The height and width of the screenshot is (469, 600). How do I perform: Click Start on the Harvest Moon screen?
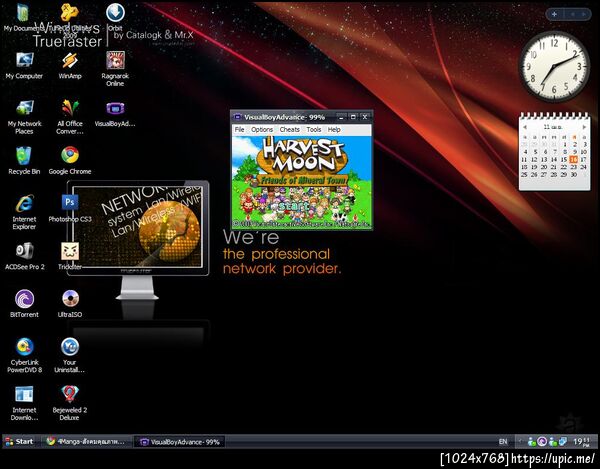click(x=293, y=207)
